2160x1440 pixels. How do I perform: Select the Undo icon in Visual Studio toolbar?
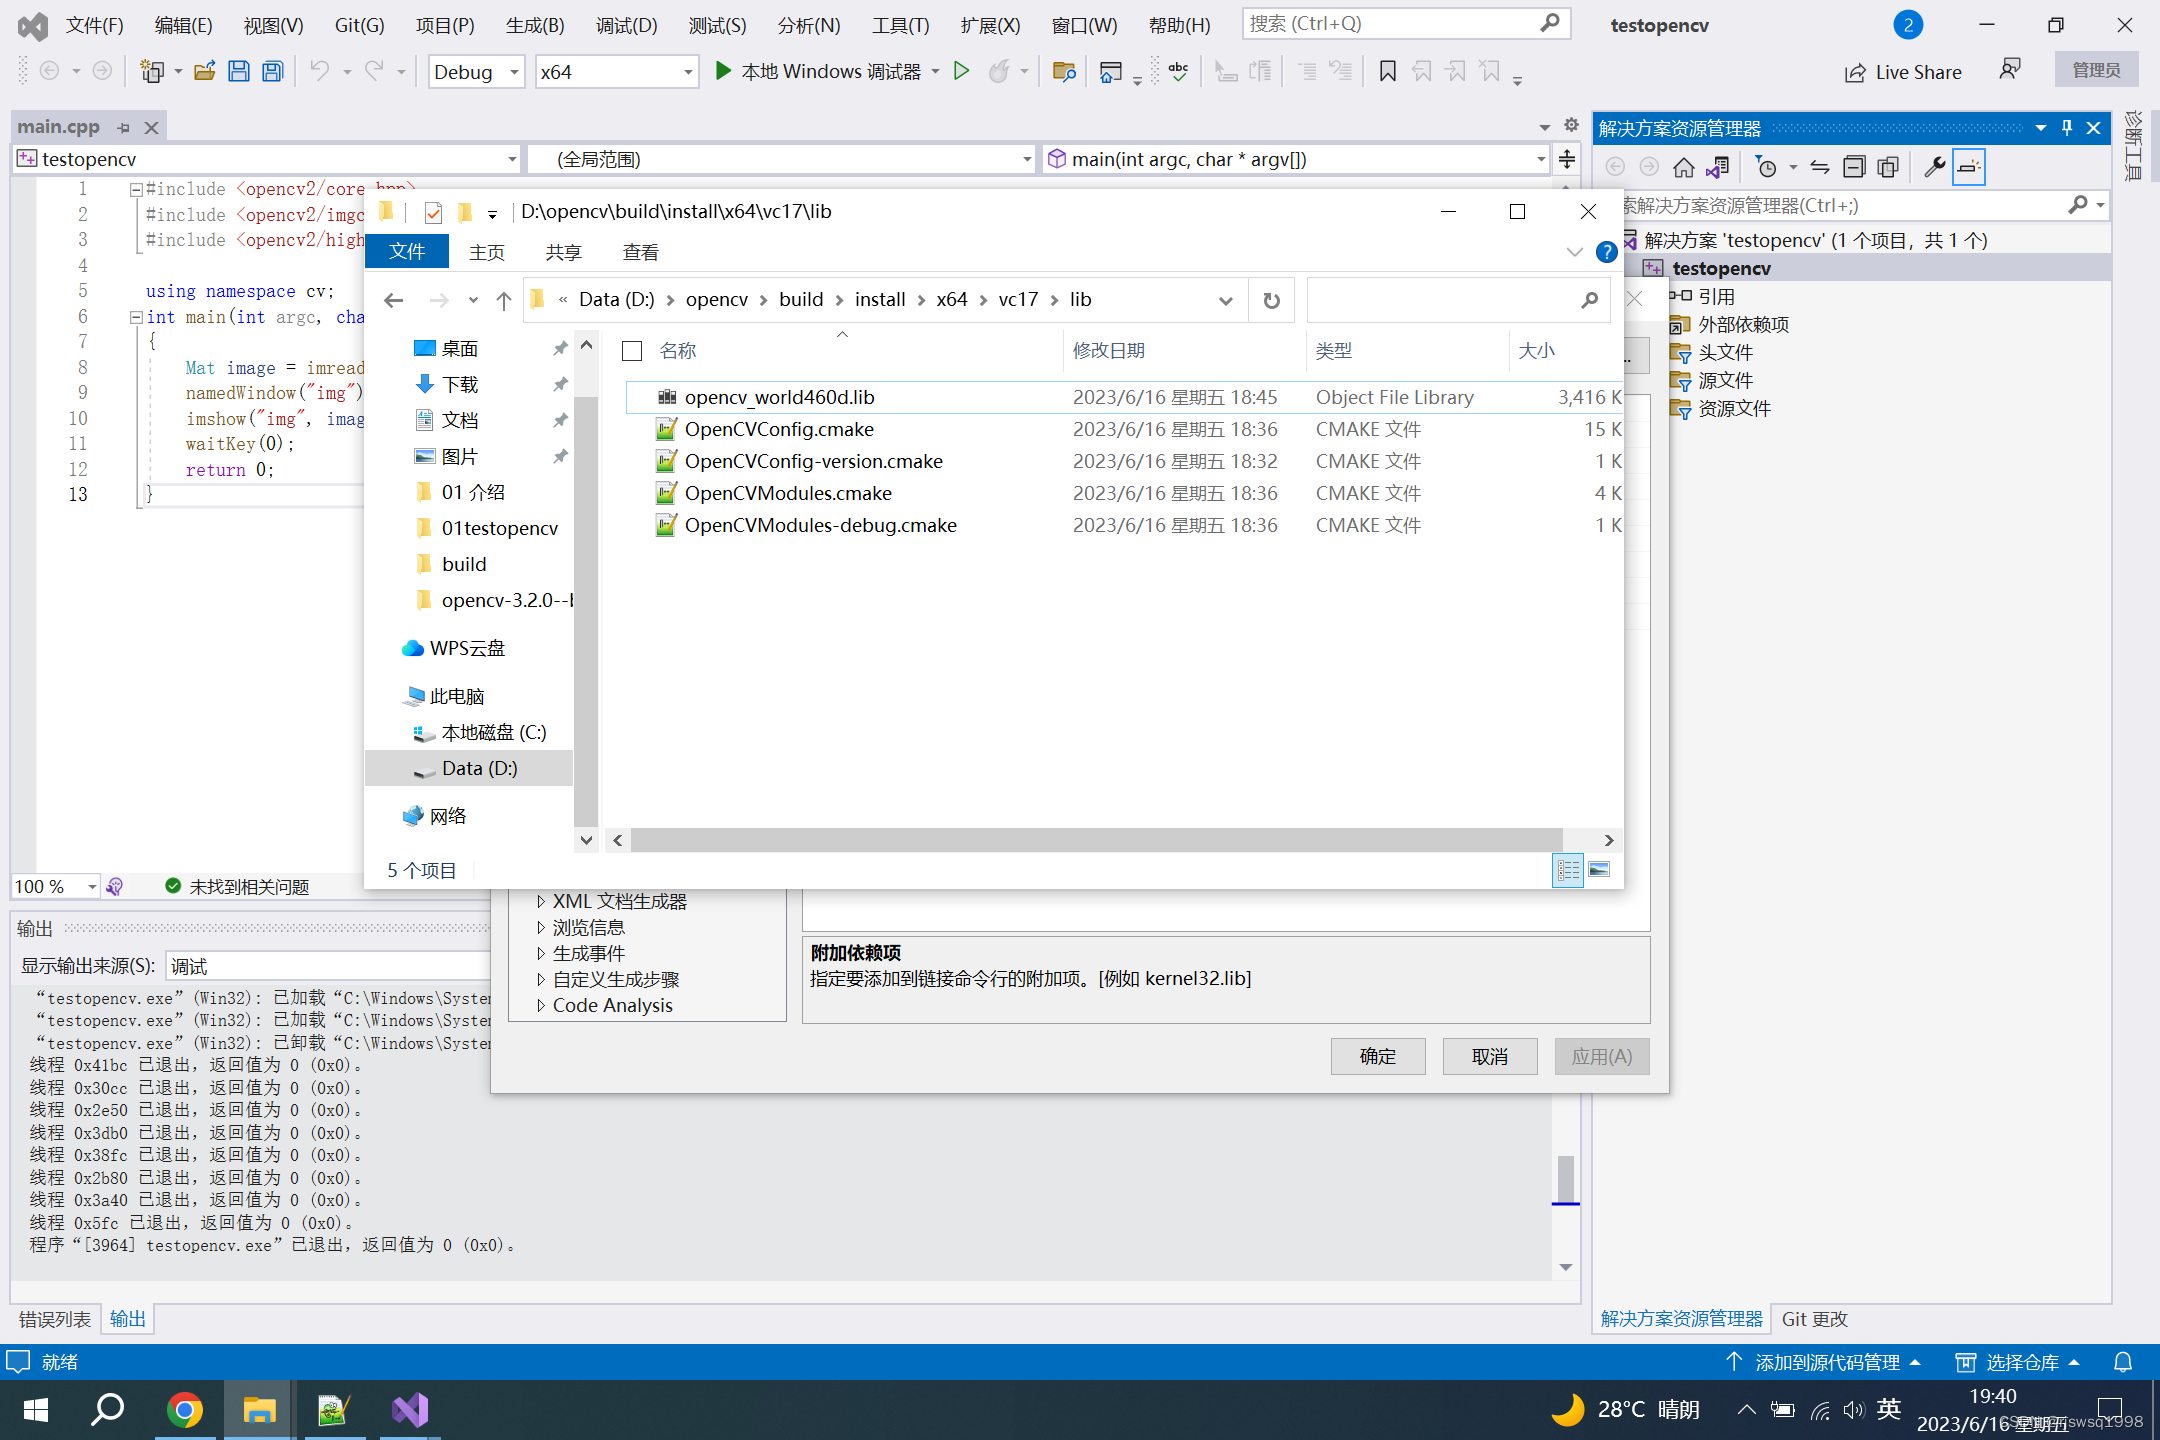coord(322,71)
